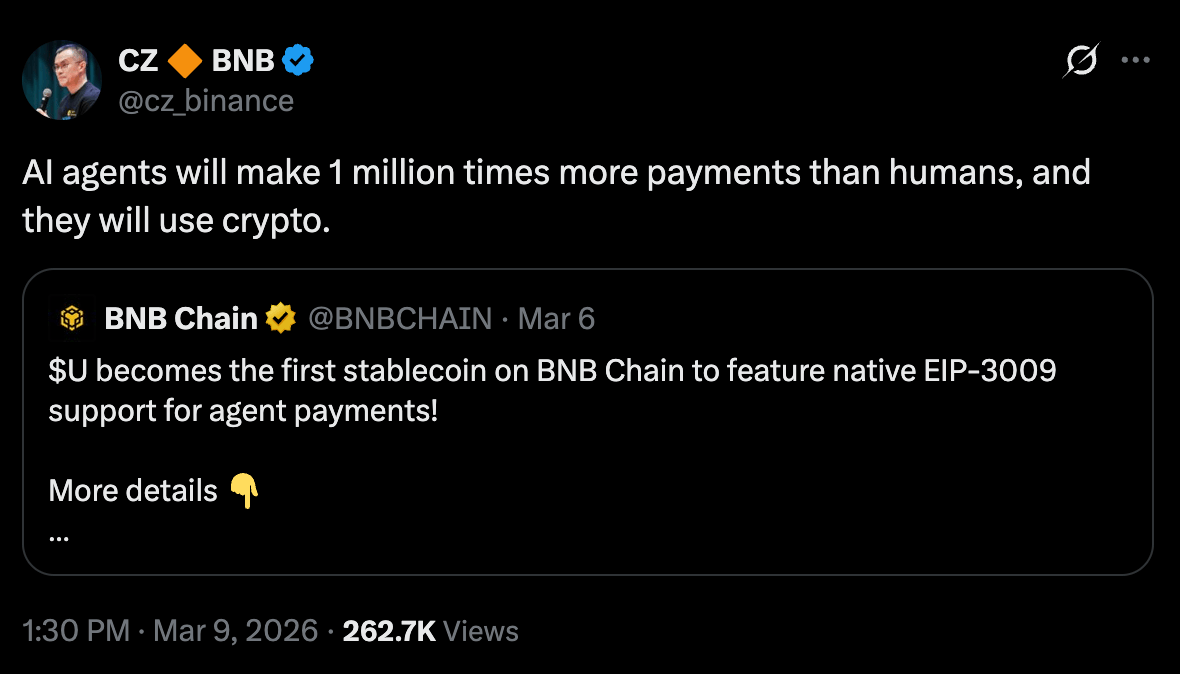Open the @cz_binance handle link
1180x674 pixels.
[x=206, y=100]
